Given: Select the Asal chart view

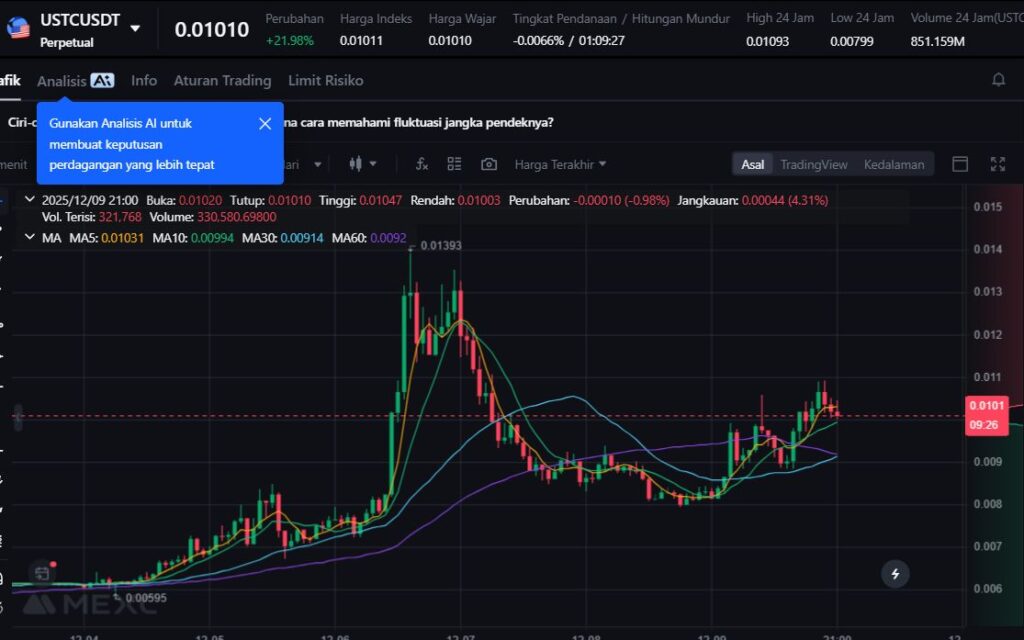Looking at the screenshot, I should click(x=752, y=164).
